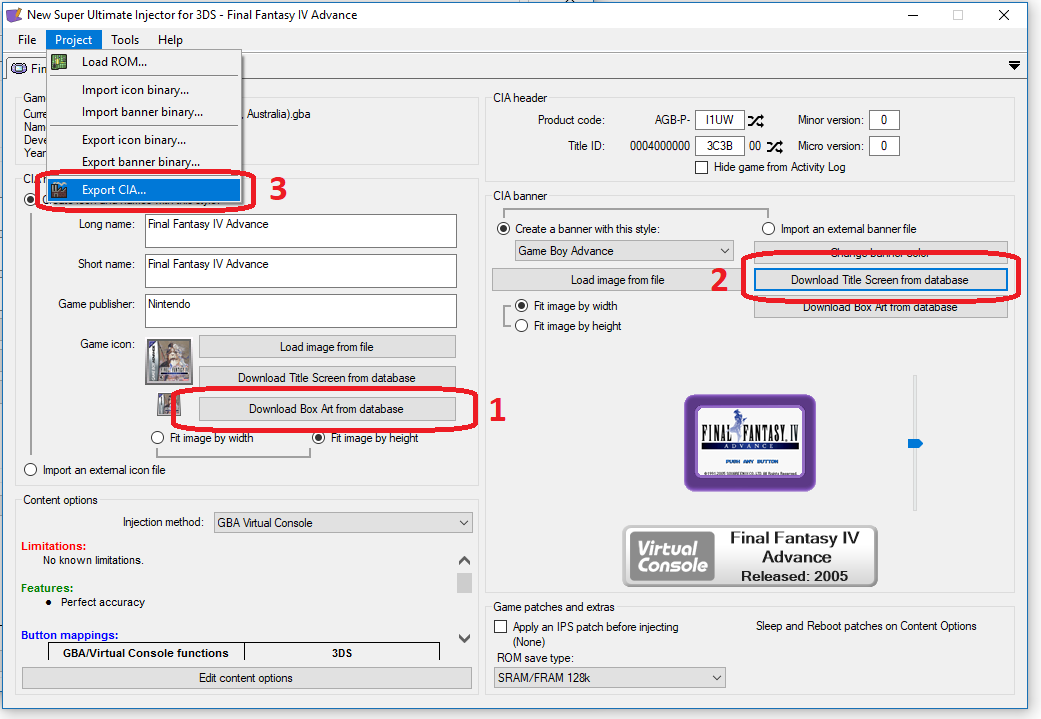The width and height of the screenshot is (1041, 719).
Task: Randomize the product code with the shuffle icon
Action: (756, 121)
